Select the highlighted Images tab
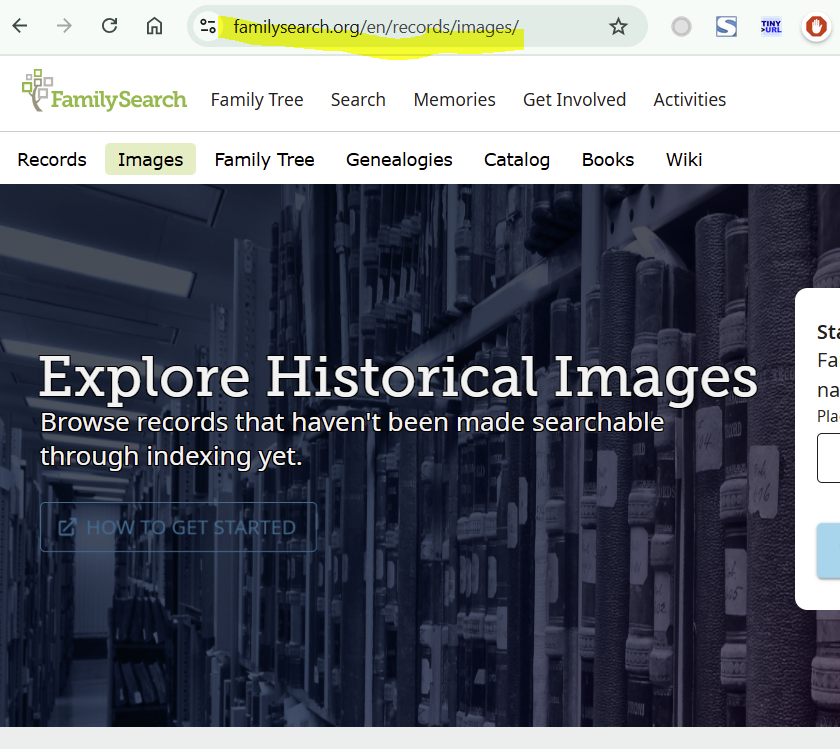 pos(151,160)
